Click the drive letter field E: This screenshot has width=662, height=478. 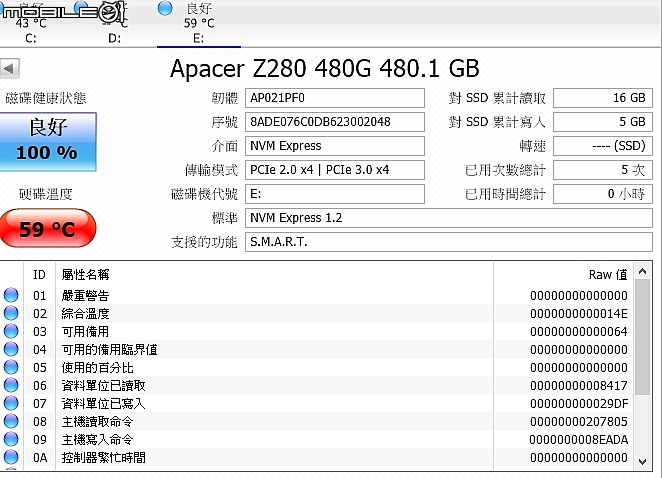[x=335, y=194]
